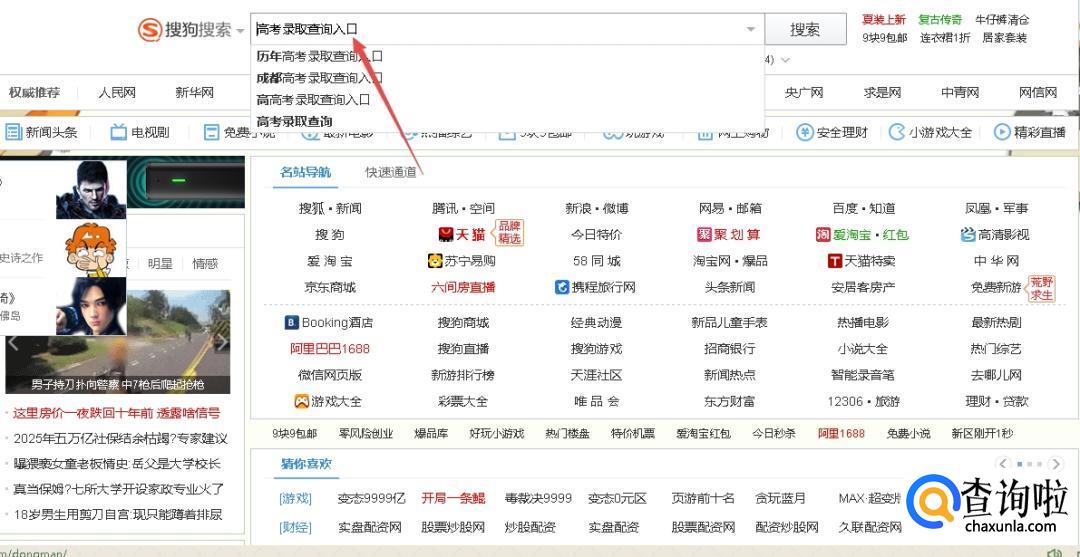The image size is (1080, 557).
Task: Open the 新浪·微博 link
Action: pyautogui.click(x=596, y=209)
